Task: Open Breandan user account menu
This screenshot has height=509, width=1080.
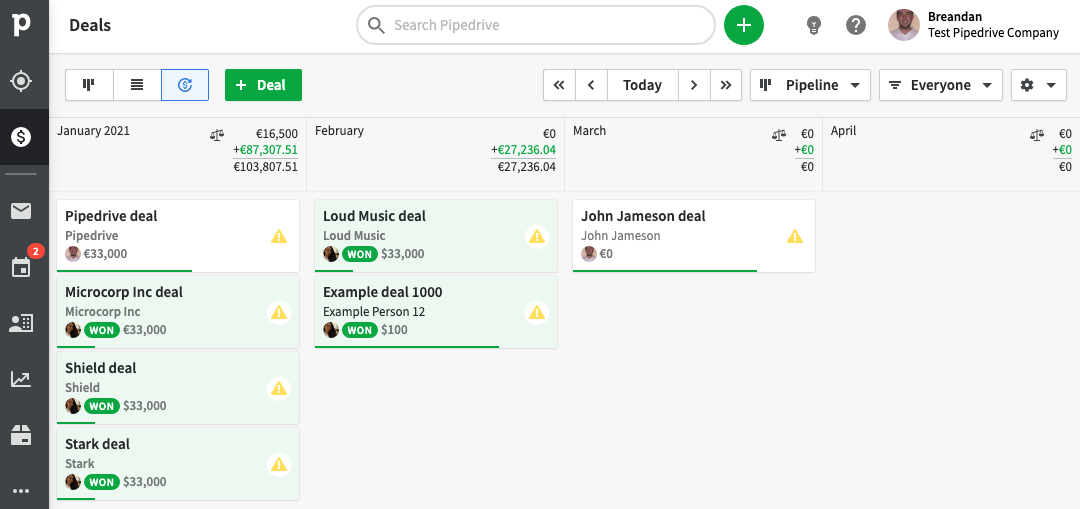Action: coord(974,25)
